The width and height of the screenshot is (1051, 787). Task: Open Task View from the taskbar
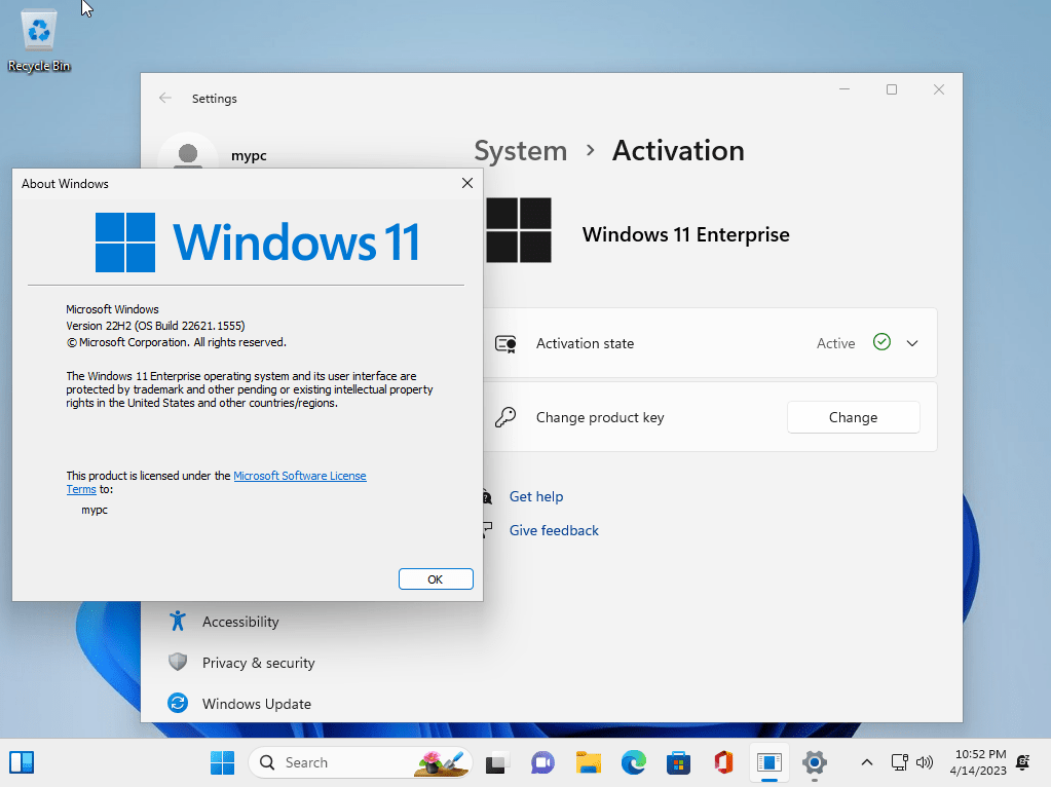click(x=496, y=763)
